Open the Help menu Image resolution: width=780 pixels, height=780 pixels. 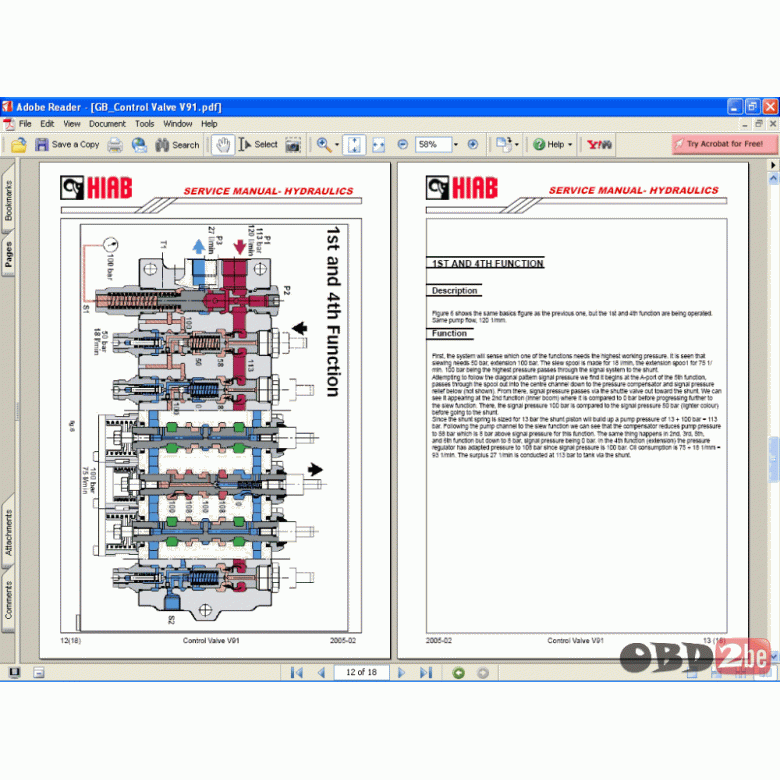(x=209, y=123)
